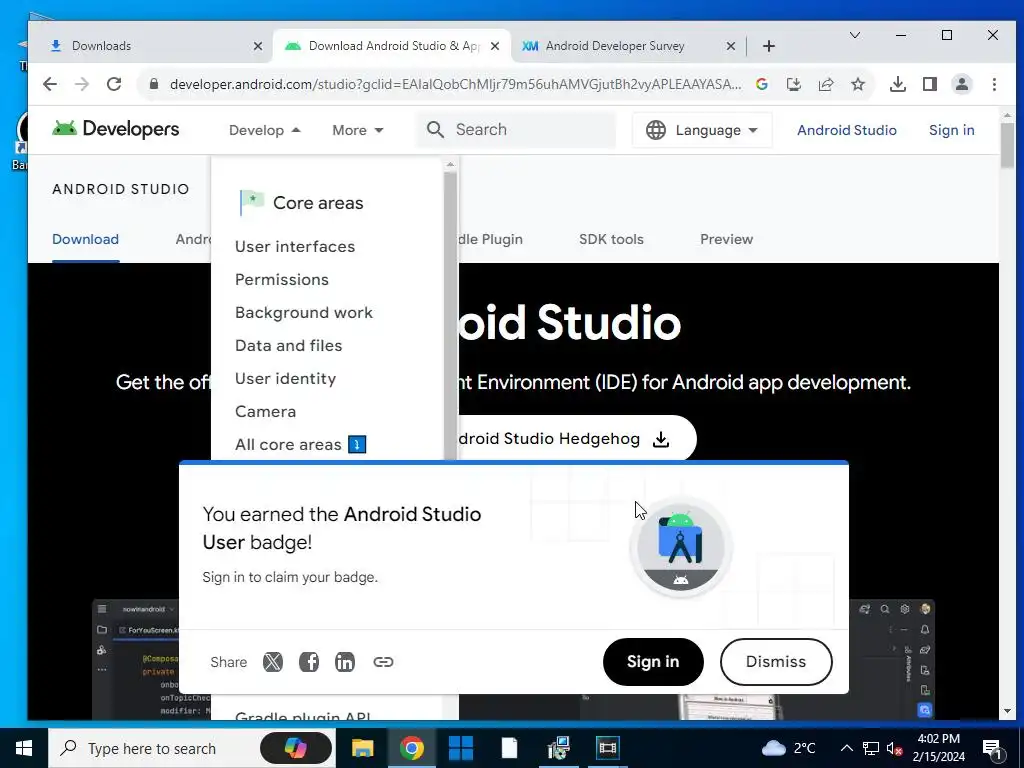Screen dimensions: 1024x768
Task: Share badge on Facebook
Action: coord(308,662)
